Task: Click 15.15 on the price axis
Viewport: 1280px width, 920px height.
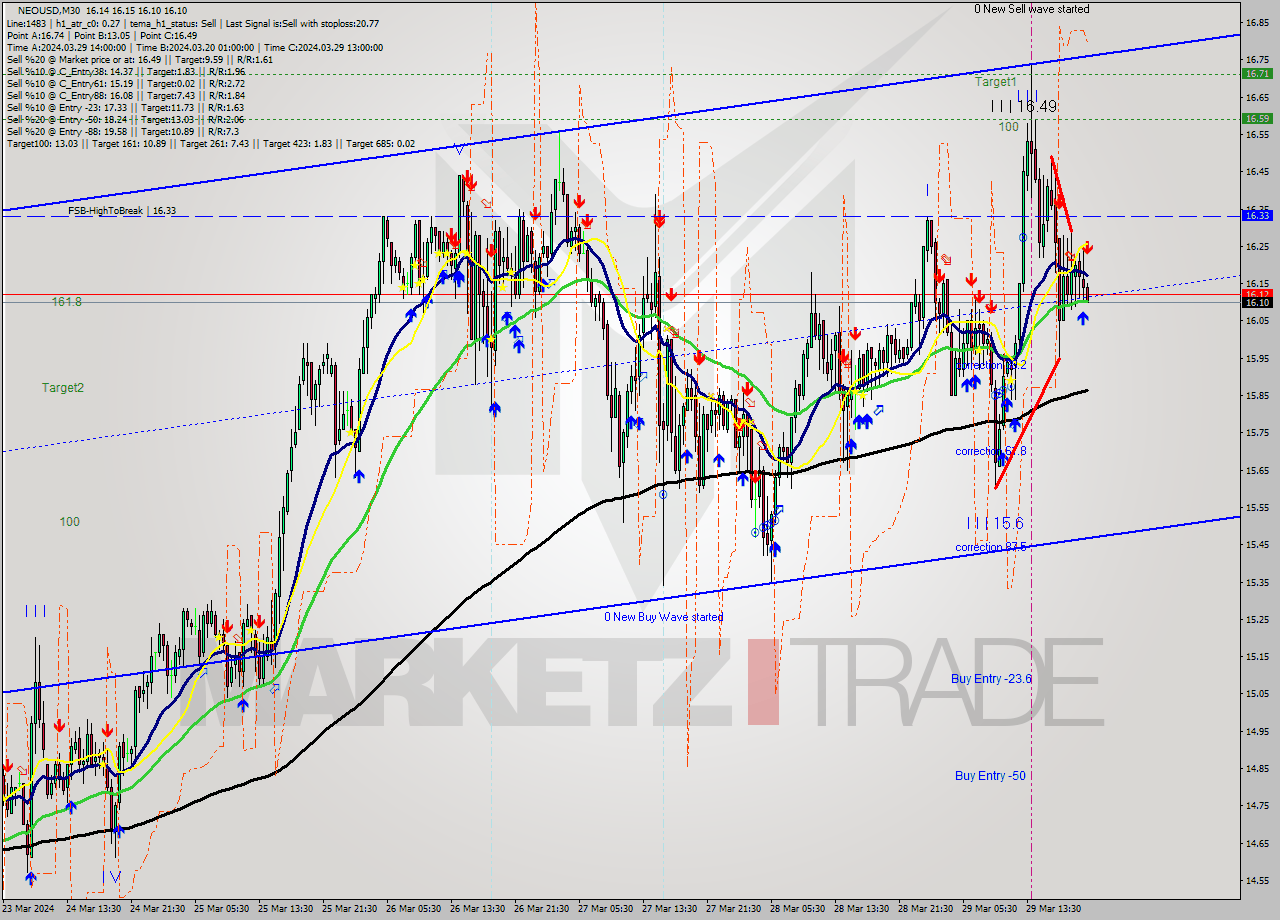Action: coord(1257,656)
